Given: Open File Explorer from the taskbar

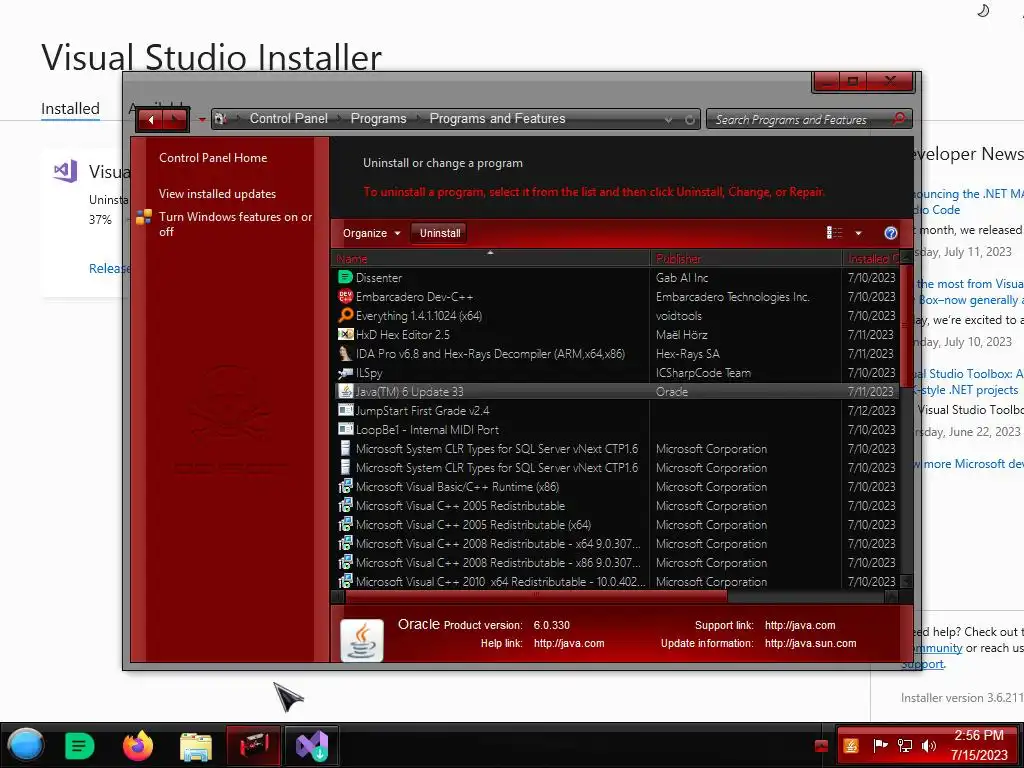Looking at the screenshot, I should click(196, 746).
